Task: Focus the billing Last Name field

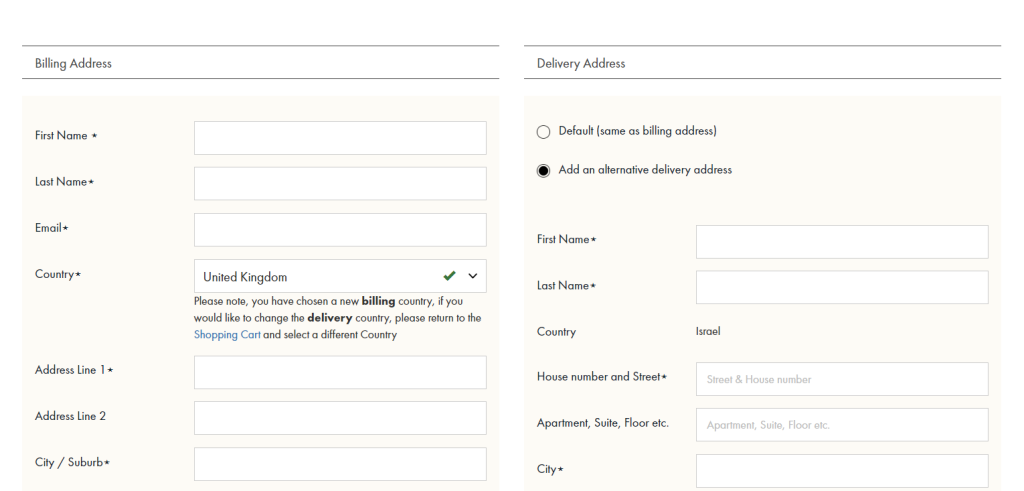Action: [340, 183]
